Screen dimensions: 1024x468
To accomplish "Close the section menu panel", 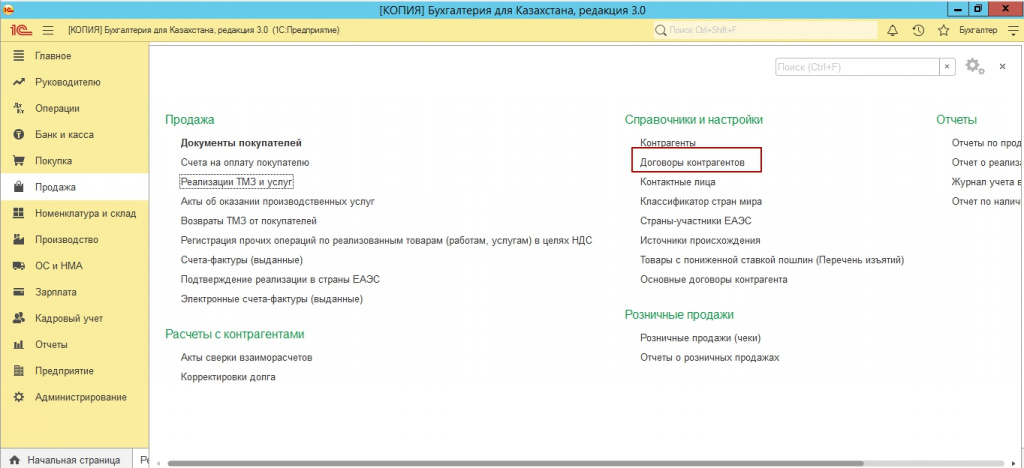I will coord(1002,67).
